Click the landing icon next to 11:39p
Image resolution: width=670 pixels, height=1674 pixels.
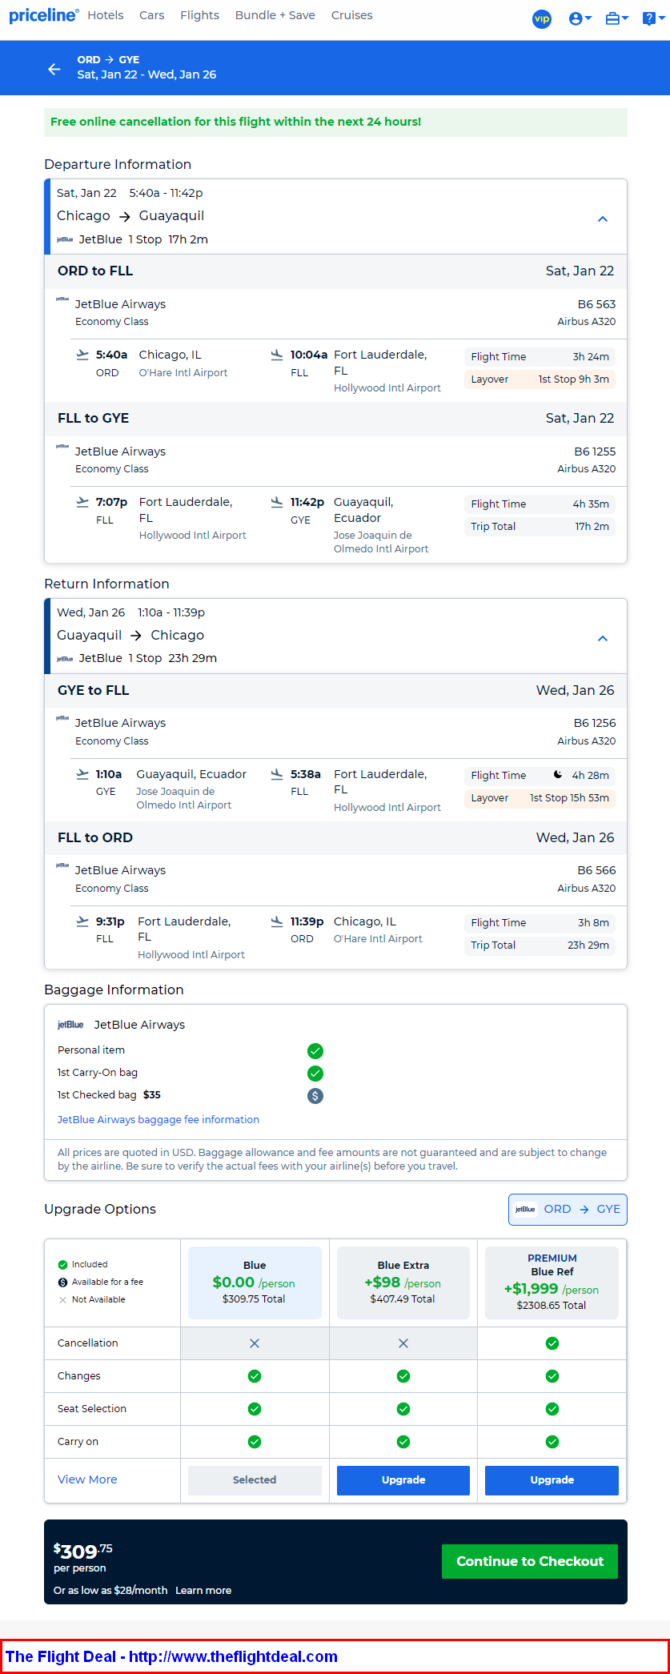click(277, 921)
